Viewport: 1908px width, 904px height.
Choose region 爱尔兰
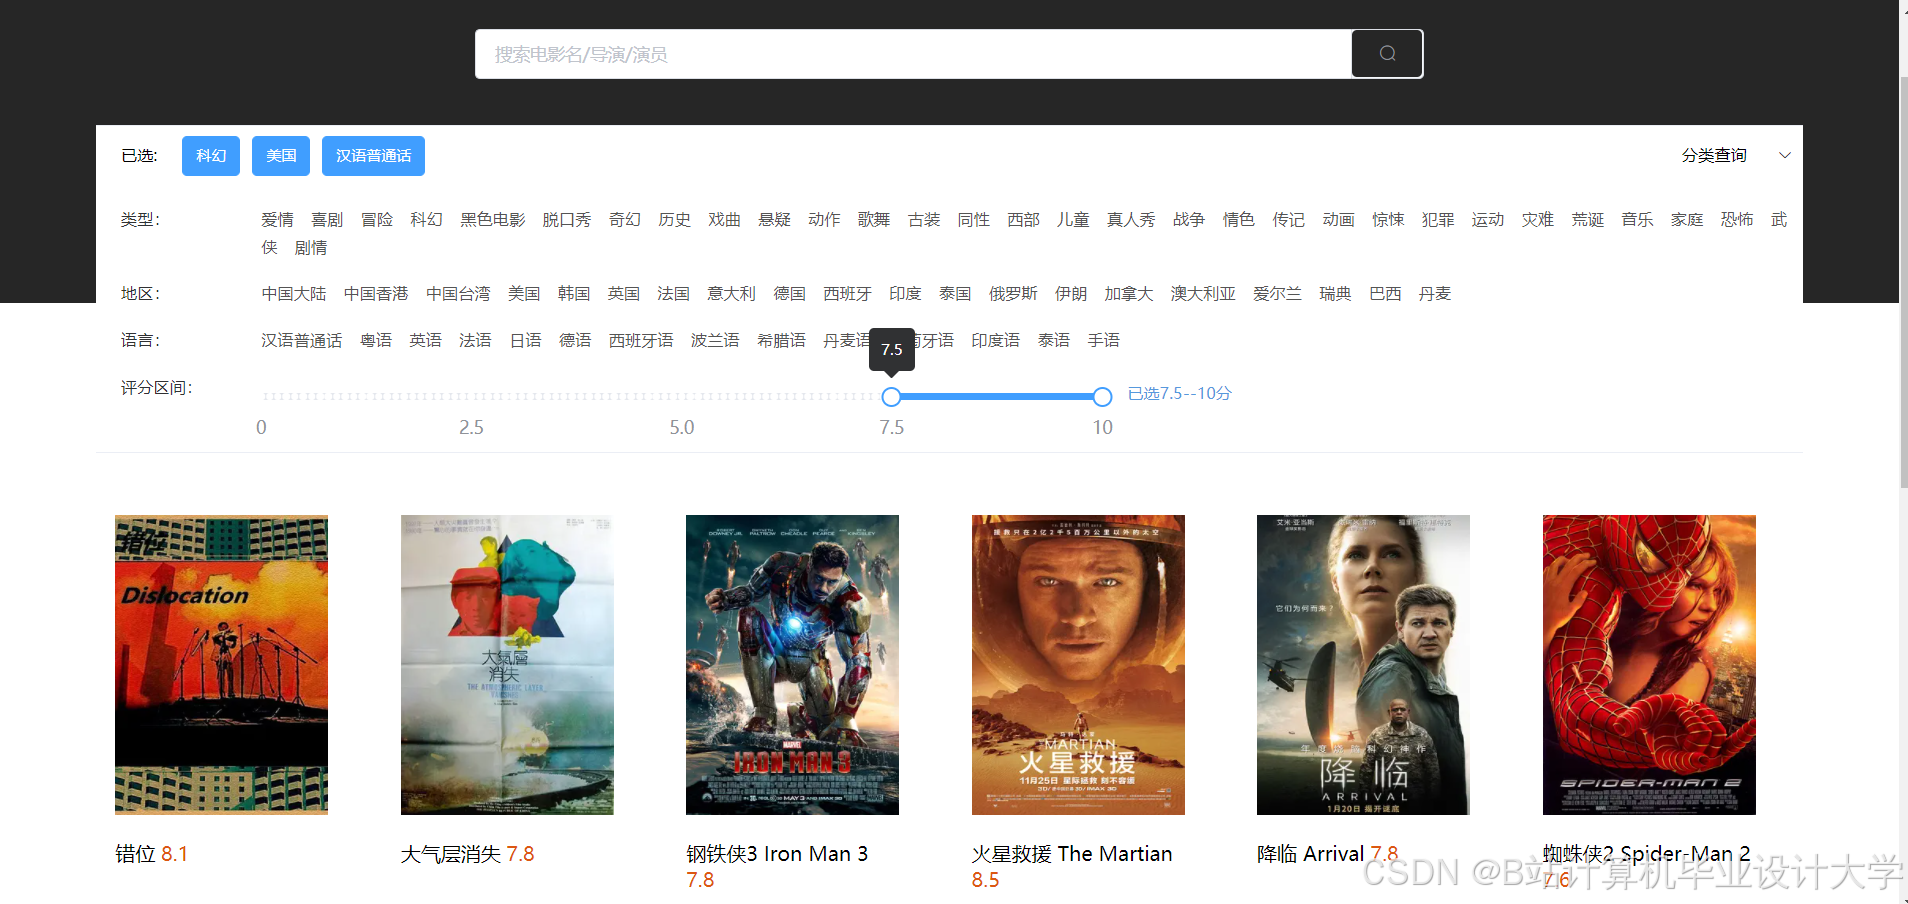[x=1277, y=294]
